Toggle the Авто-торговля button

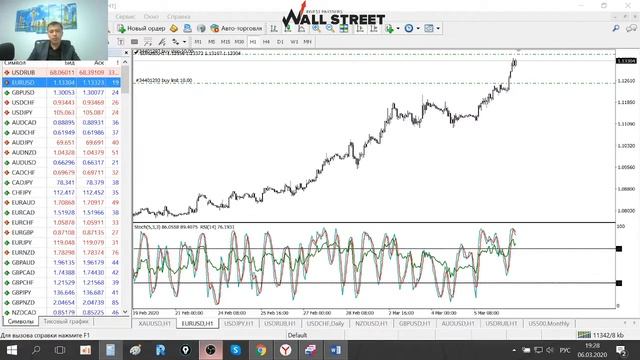click(x=236, y=28)
